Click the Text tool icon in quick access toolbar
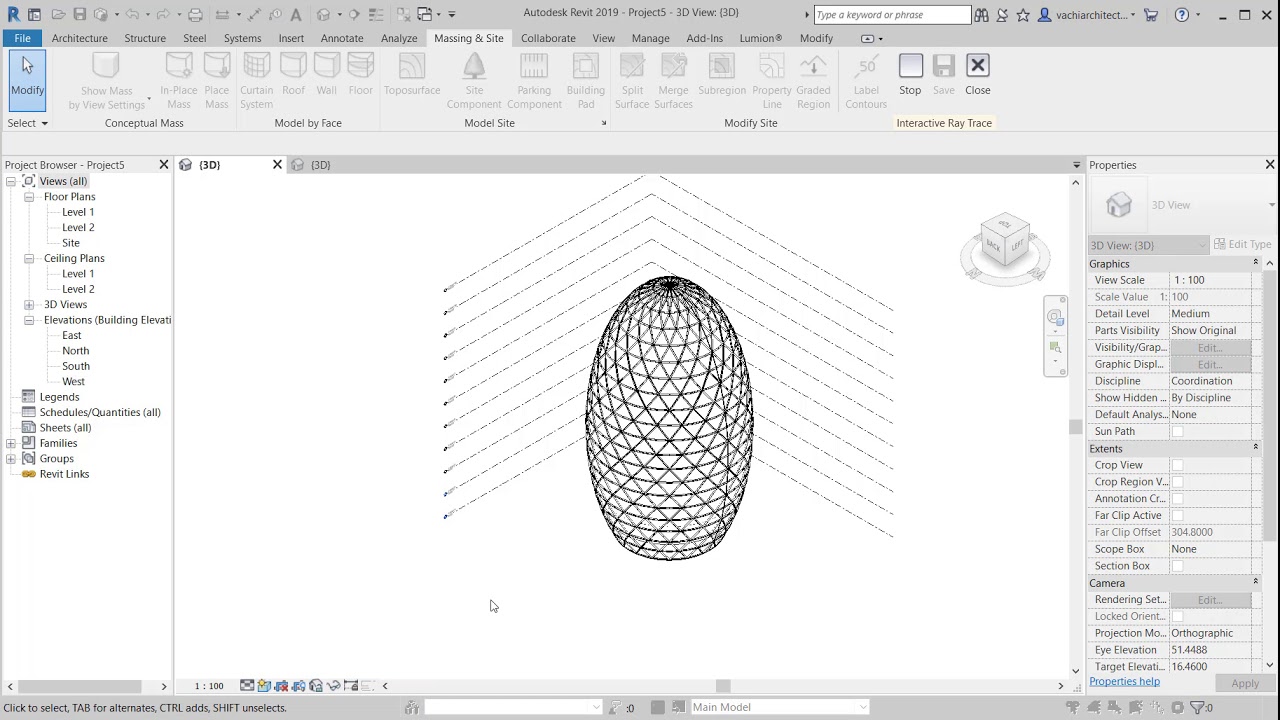The width and height of the screenshot is (1280, 720). 296,14
